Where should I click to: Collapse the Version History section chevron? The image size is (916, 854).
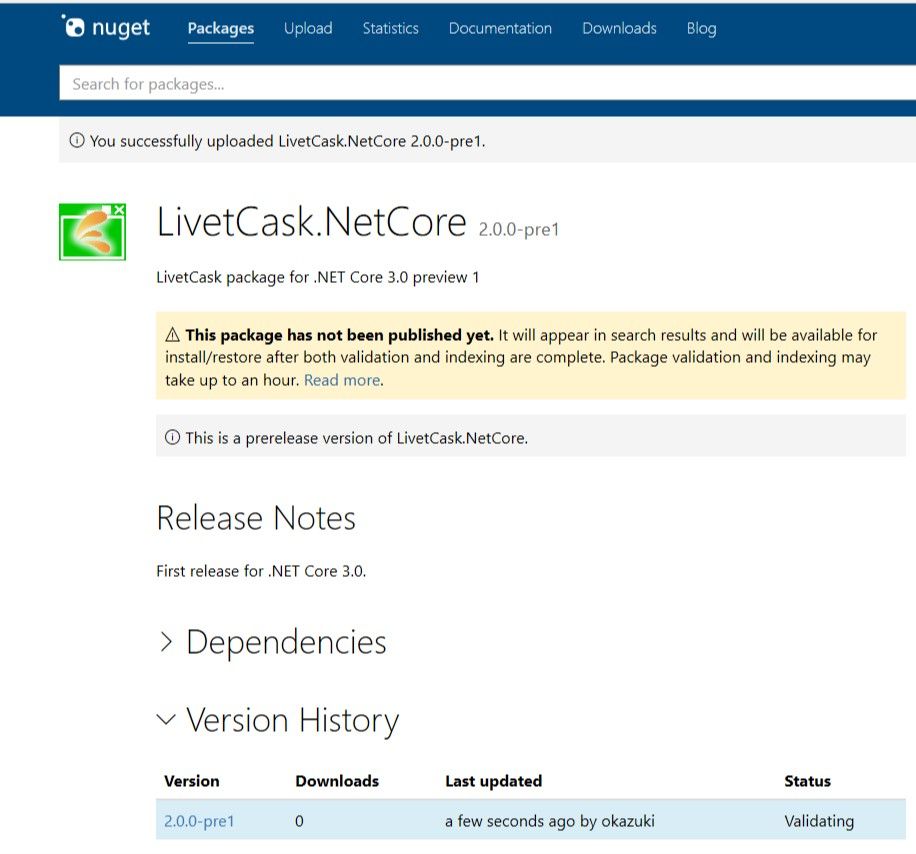coord(166,719)
